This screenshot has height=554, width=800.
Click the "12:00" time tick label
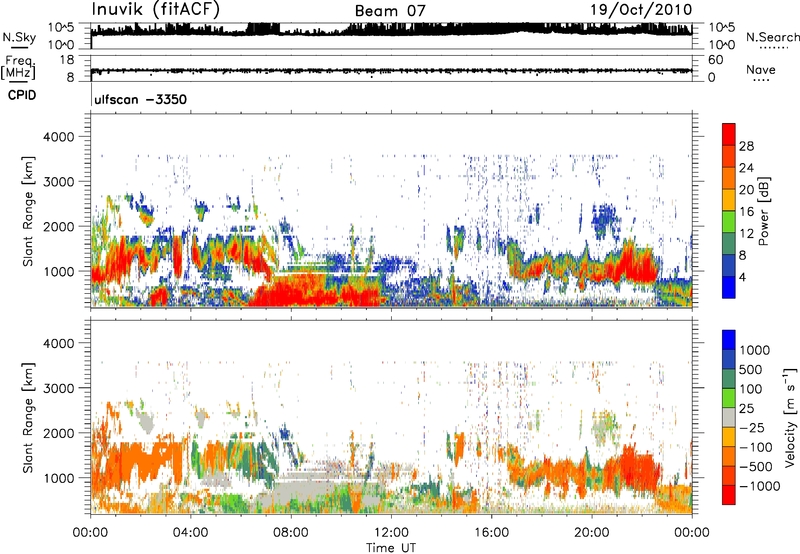coord(391,533)
